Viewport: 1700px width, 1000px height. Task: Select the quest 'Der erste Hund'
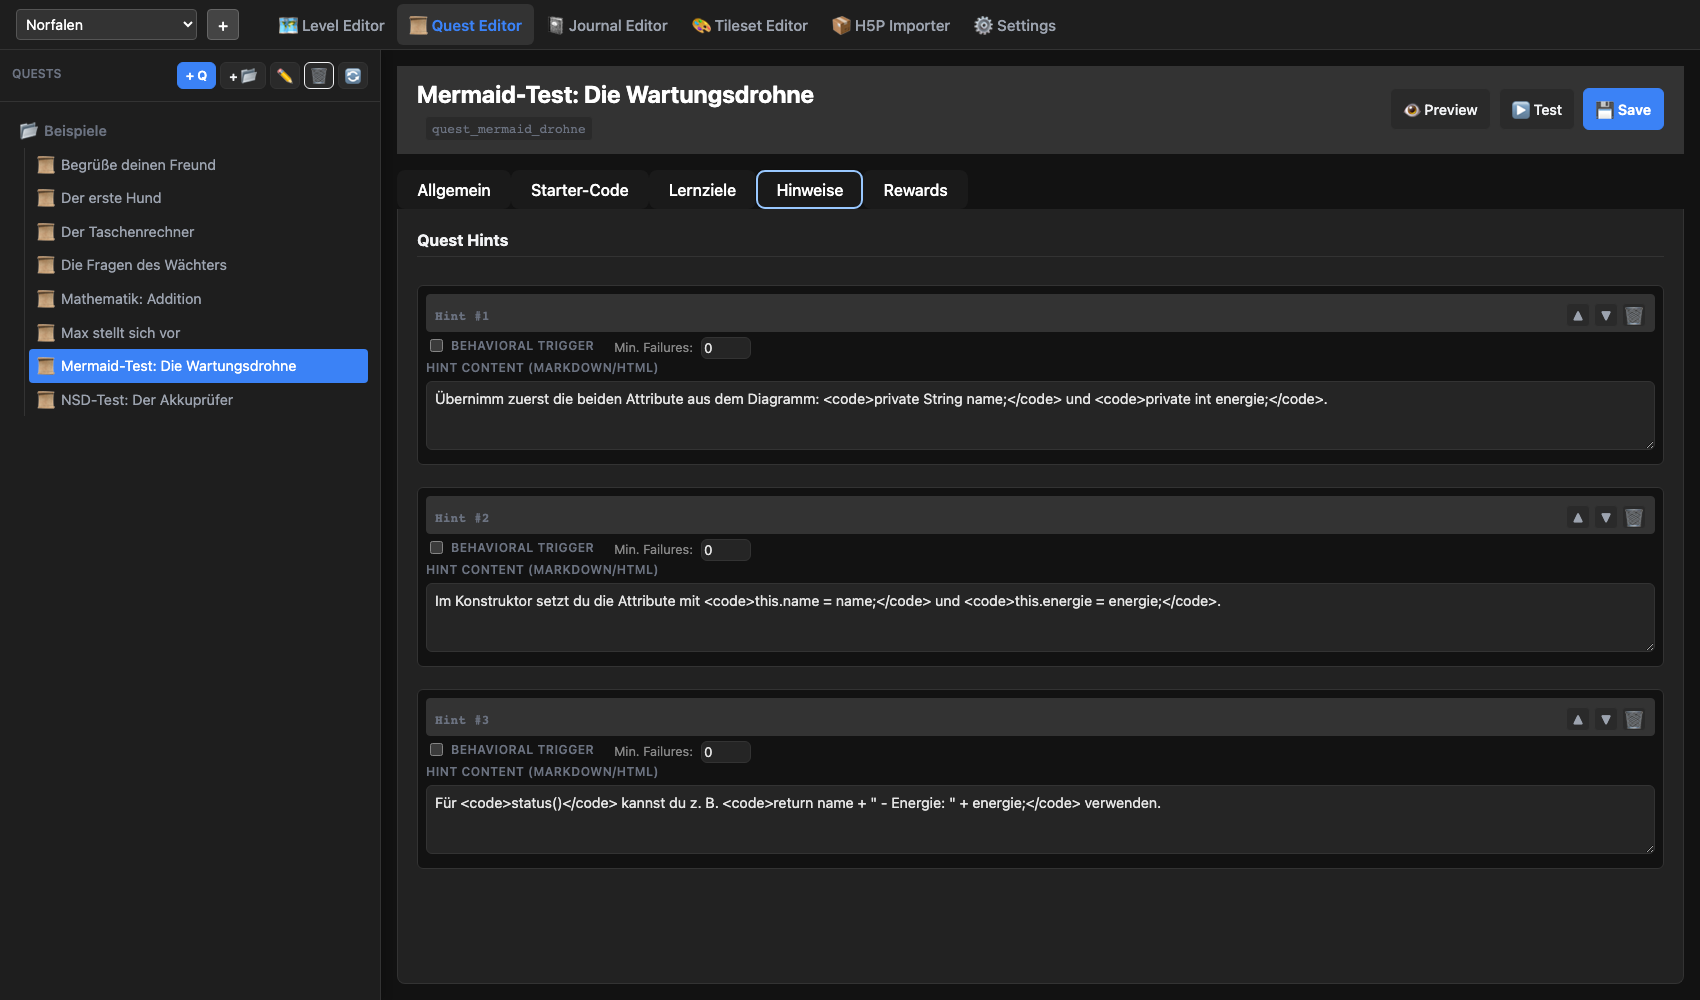[x=111, y=198]
